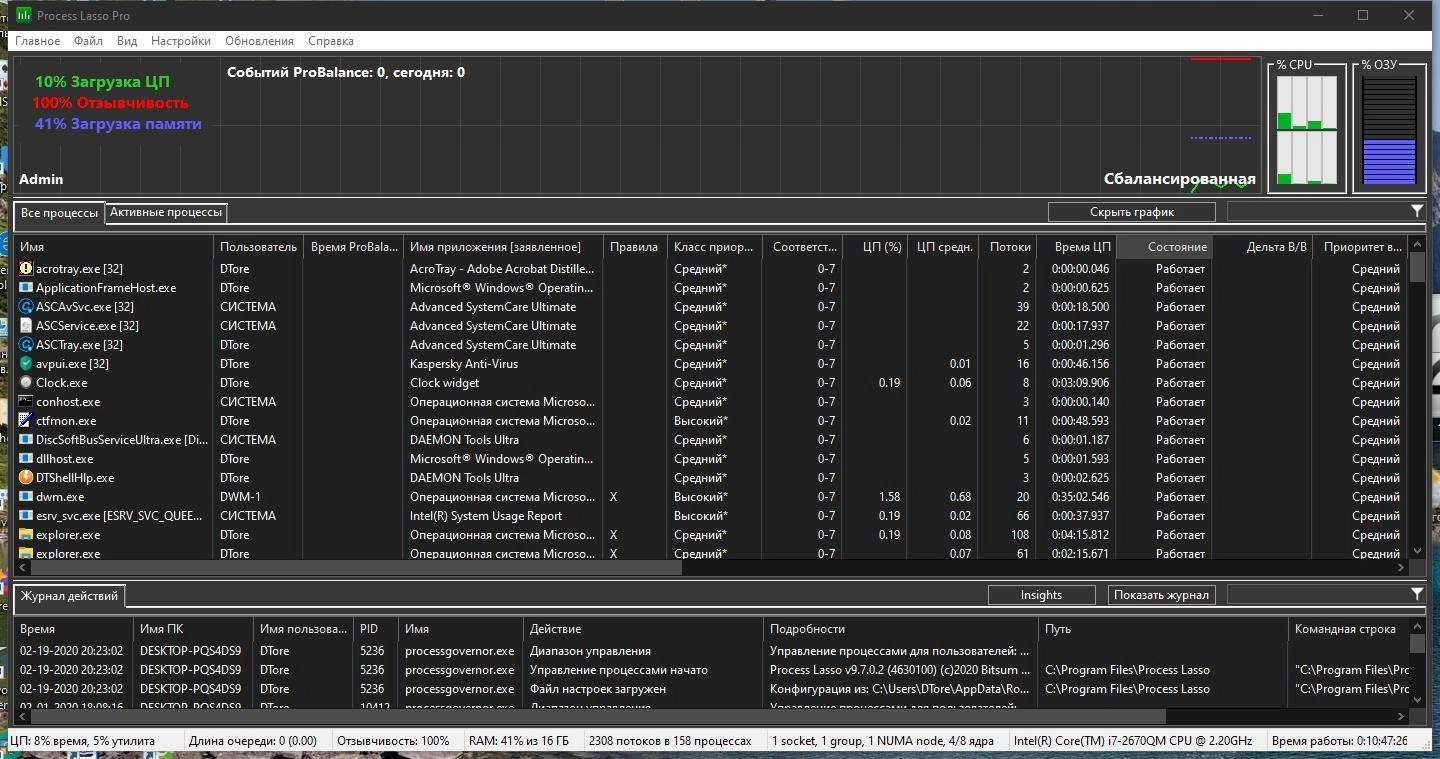
Task: Click the process list filter input field
Action: click(1317, 211)
